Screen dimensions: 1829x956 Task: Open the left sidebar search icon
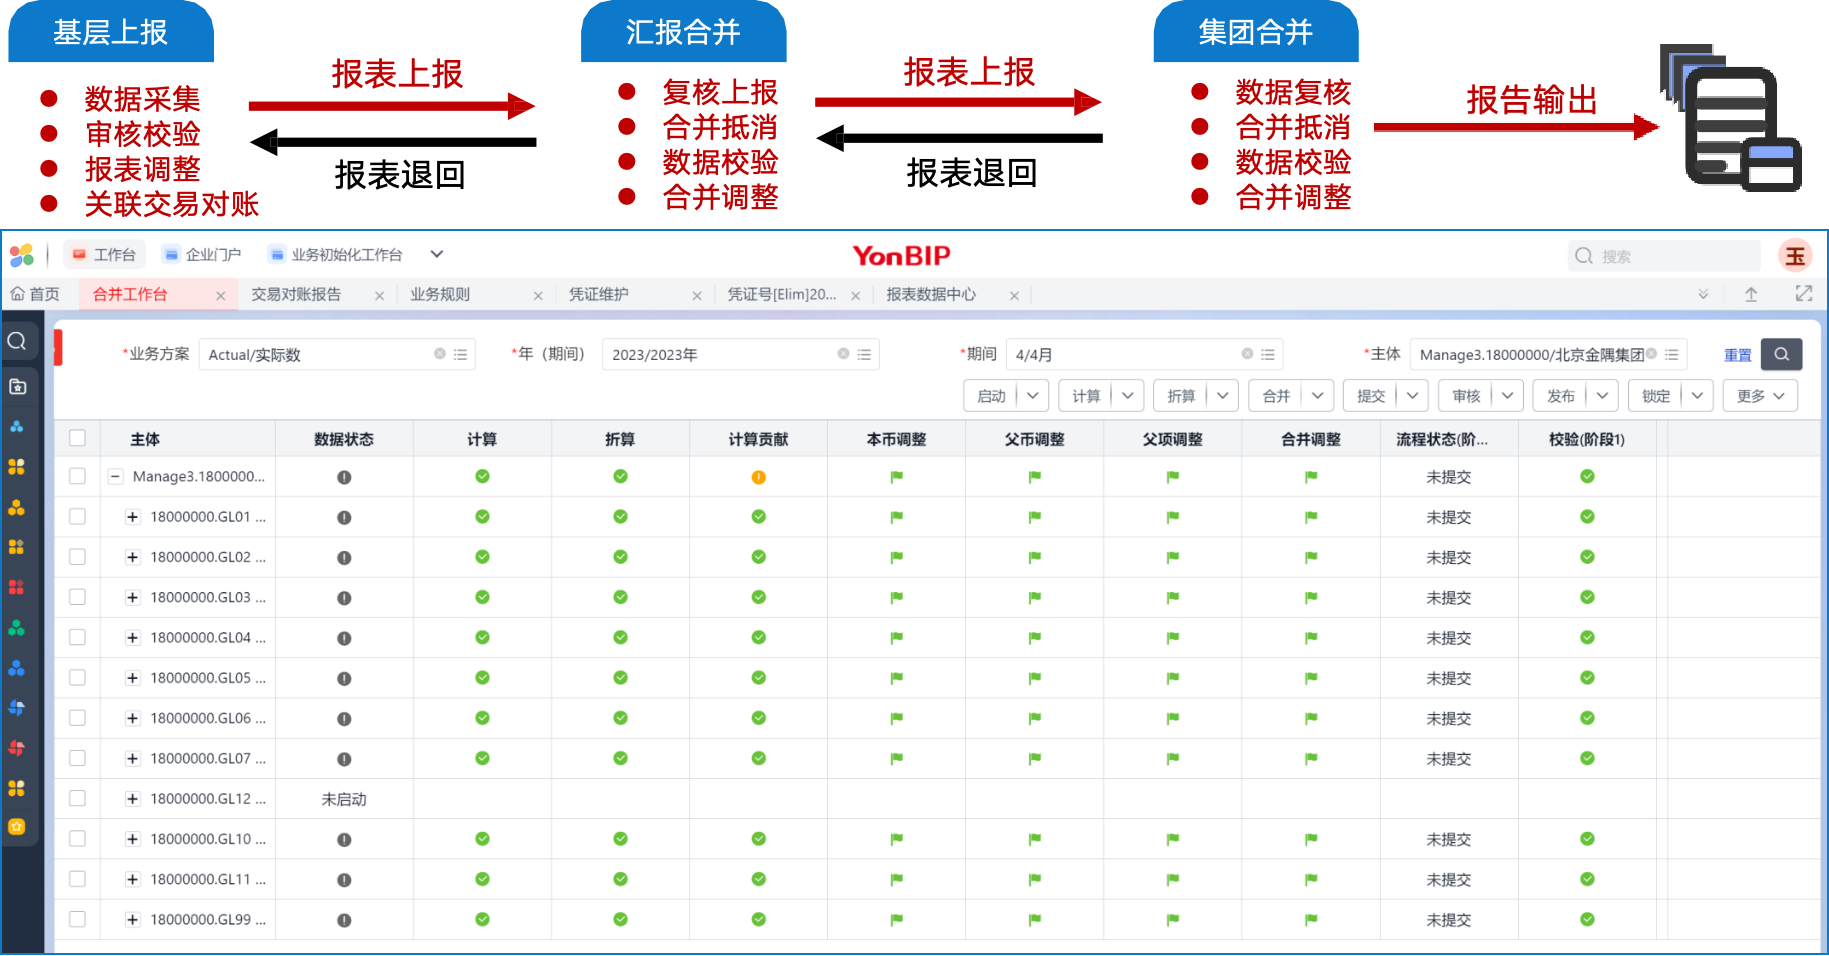[17, 342]
